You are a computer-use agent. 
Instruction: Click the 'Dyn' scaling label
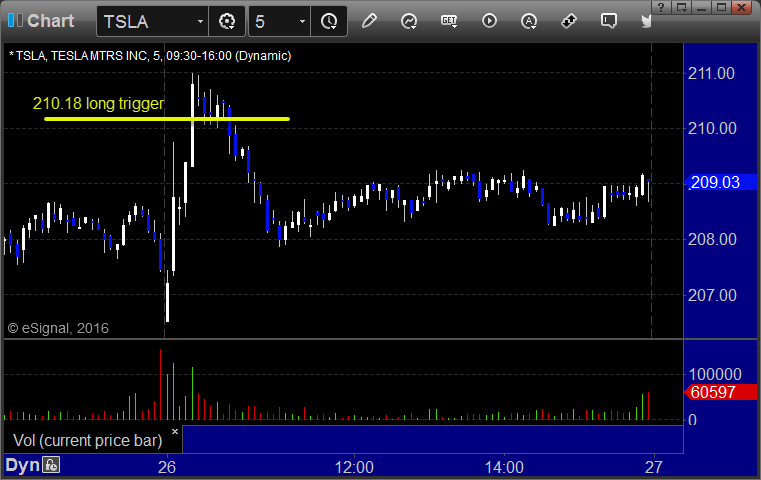[x=22, y=466]
